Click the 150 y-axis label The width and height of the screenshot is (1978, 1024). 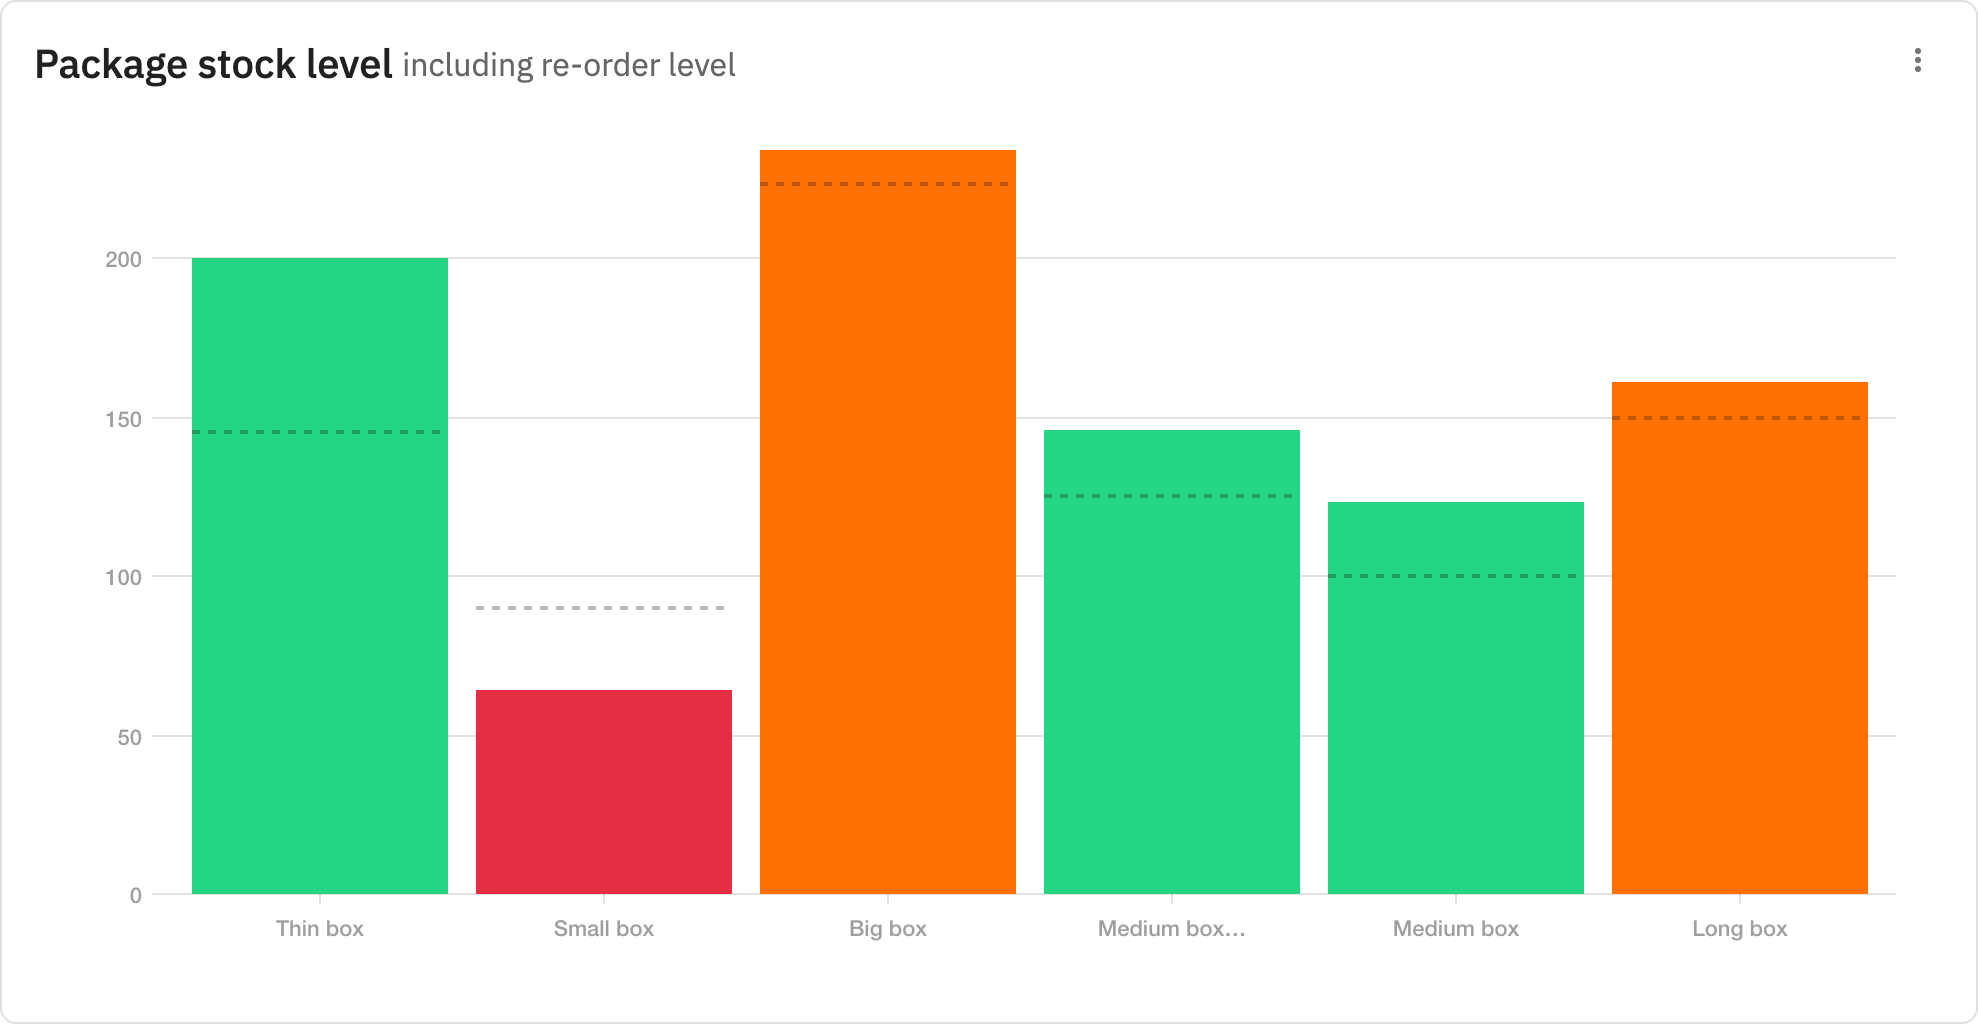click(x=124, y=419)
